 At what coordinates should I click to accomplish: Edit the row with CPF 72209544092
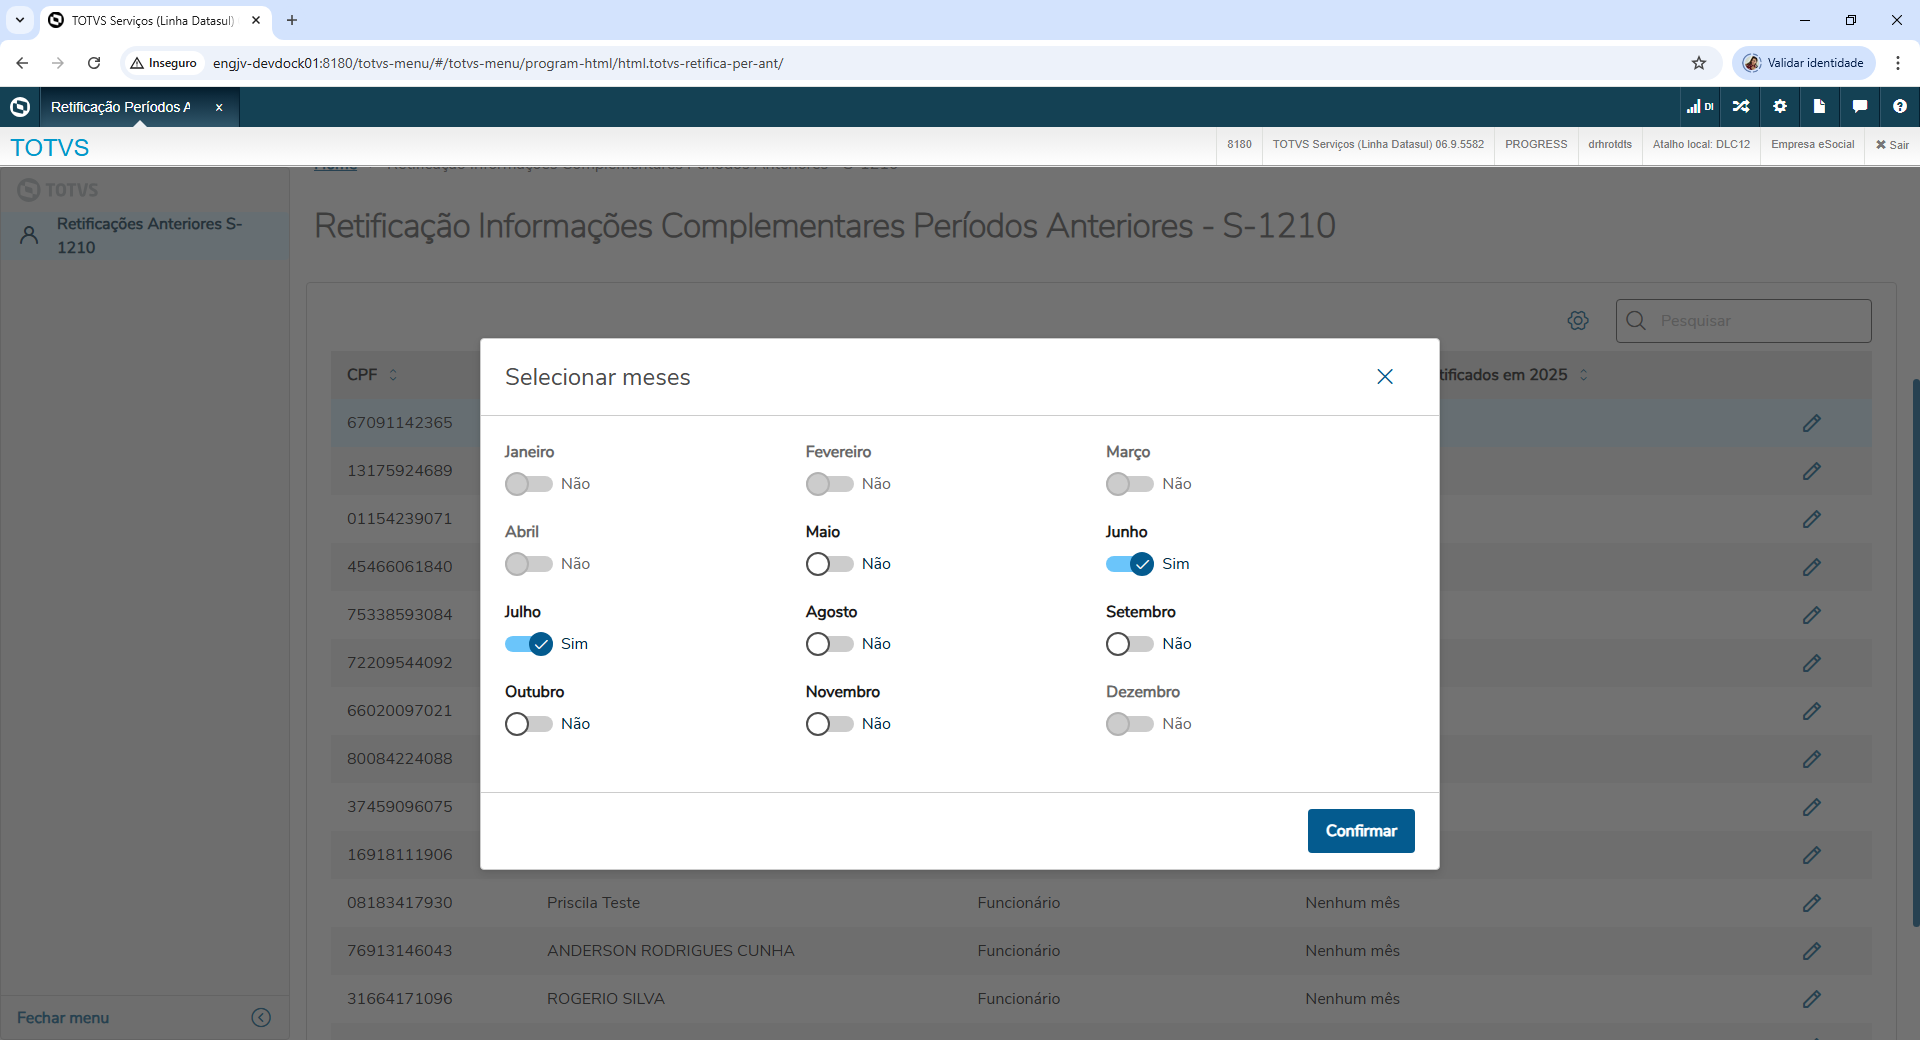pyautogui.click(x=1811, y=663)
